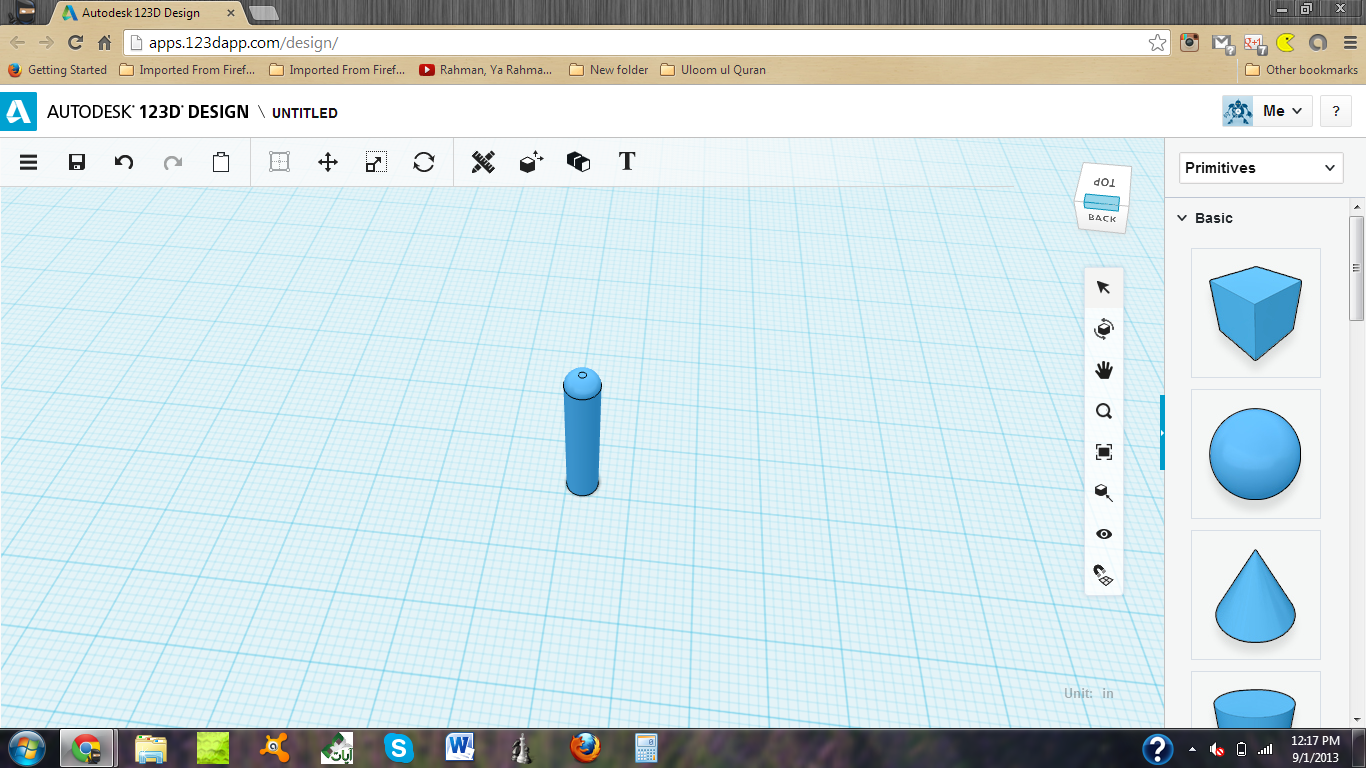Screen dimensions: 1366x768
Task: Open Other bookmarks folder
Action: click(1301, 70)
